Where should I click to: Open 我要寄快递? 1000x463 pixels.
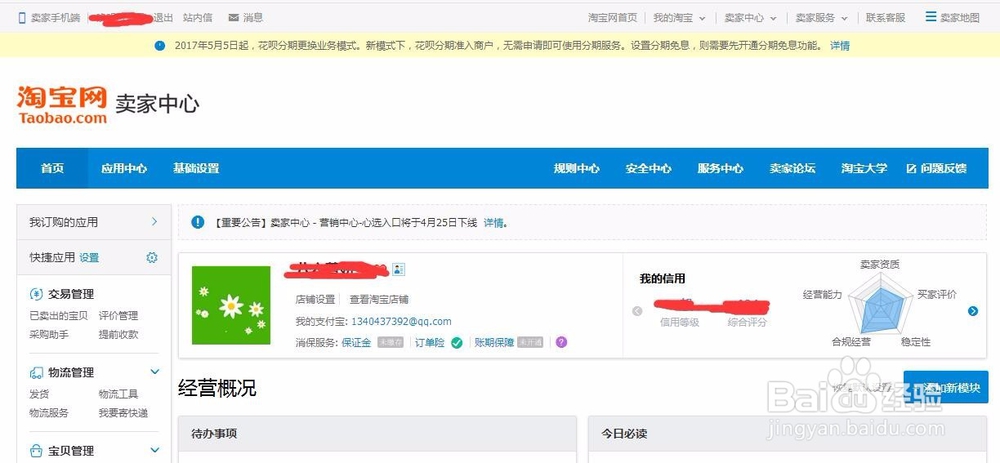pos(123,413)
